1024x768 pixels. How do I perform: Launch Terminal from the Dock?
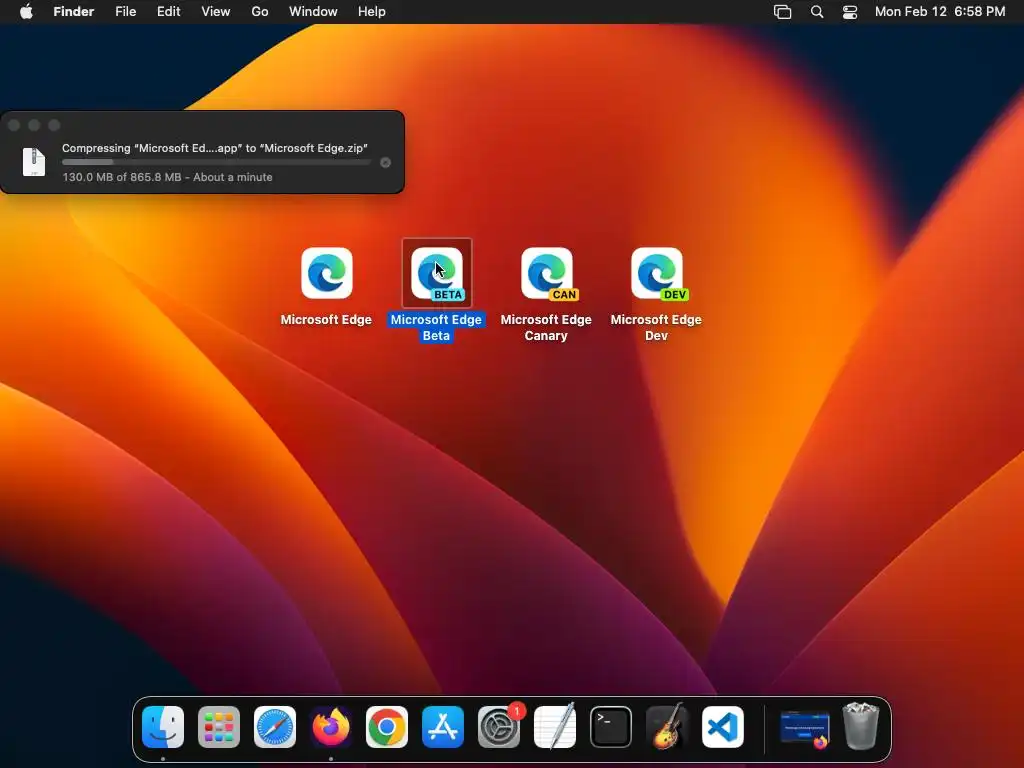click(x=611, y=727)
